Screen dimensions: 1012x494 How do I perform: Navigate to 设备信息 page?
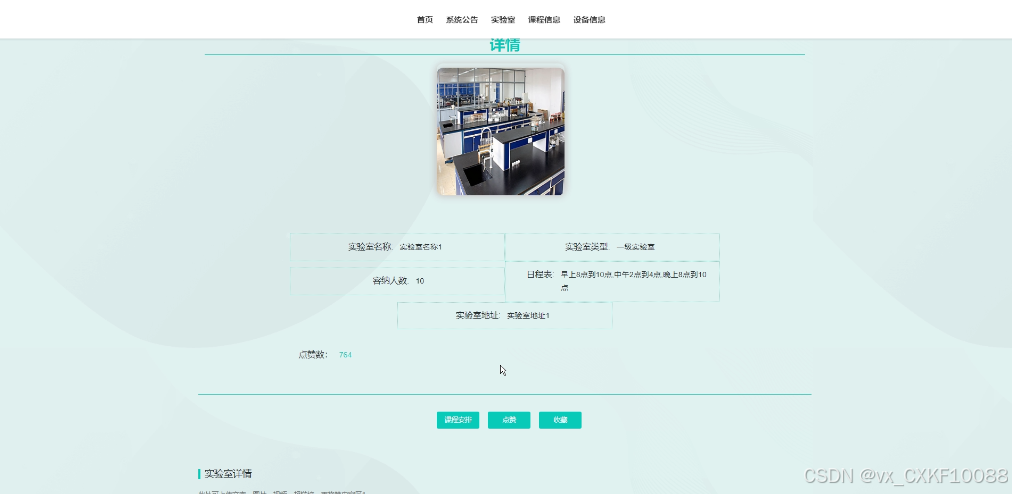click(589, 19)
